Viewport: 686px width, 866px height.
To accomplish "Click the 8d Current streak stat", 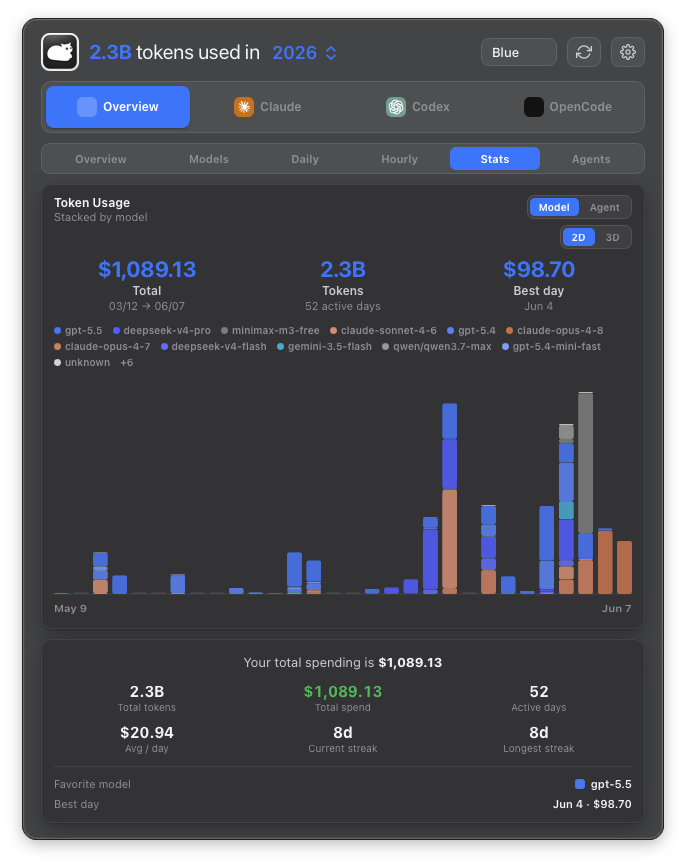I will pos(343,738).
